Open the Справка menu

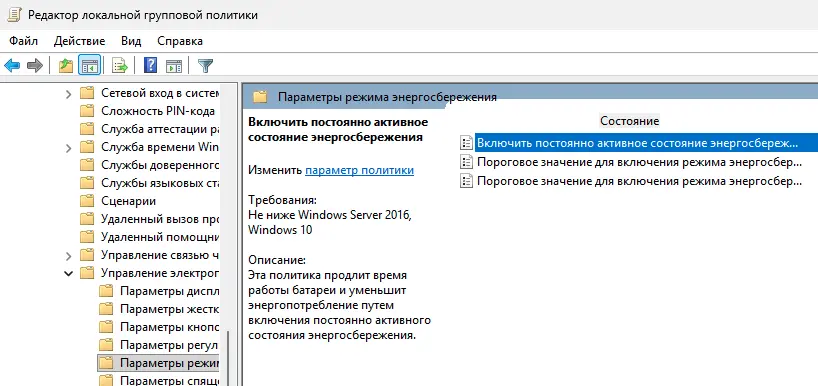point(180,41)
